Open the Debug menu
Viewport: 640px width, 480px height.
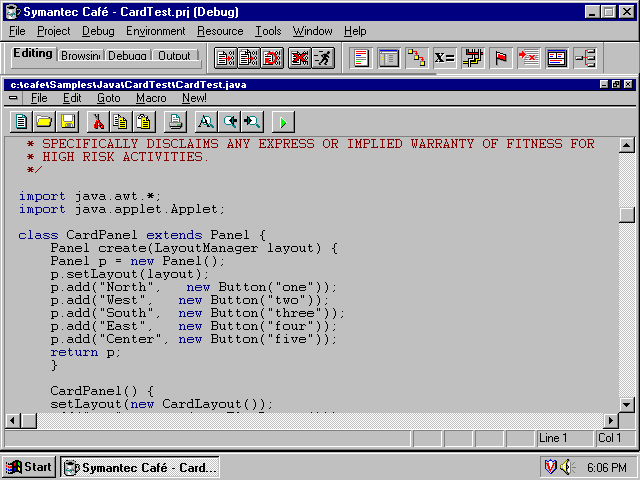tap(98, 31)
